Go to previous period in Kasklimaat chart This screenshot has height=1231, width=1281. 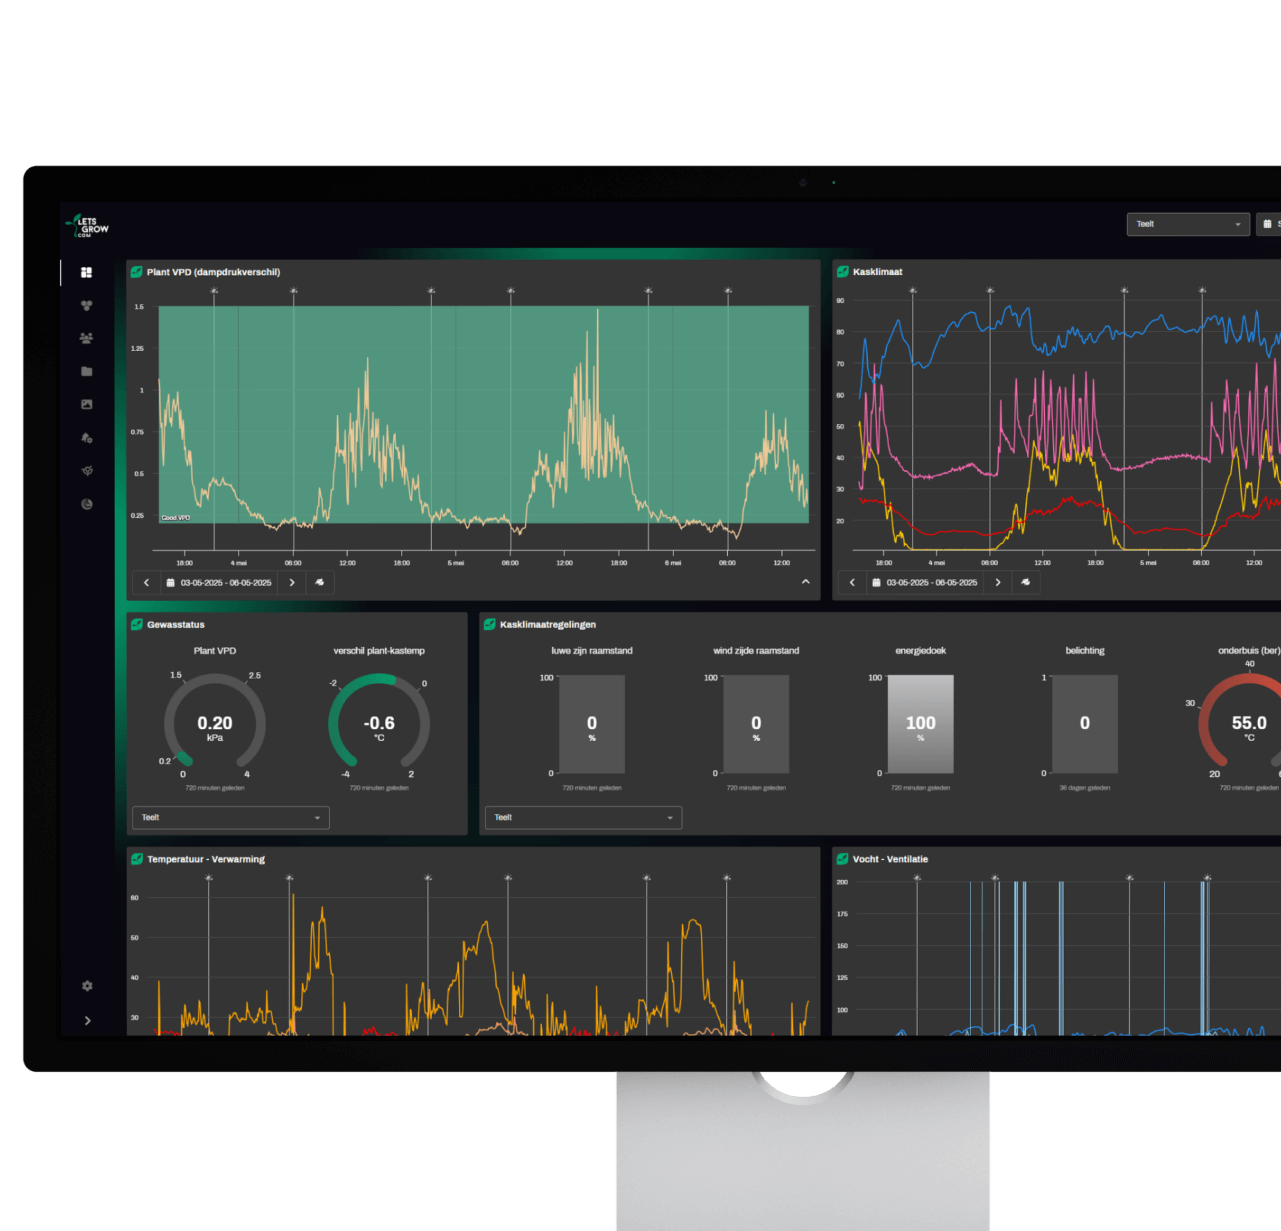coord(852,582)
